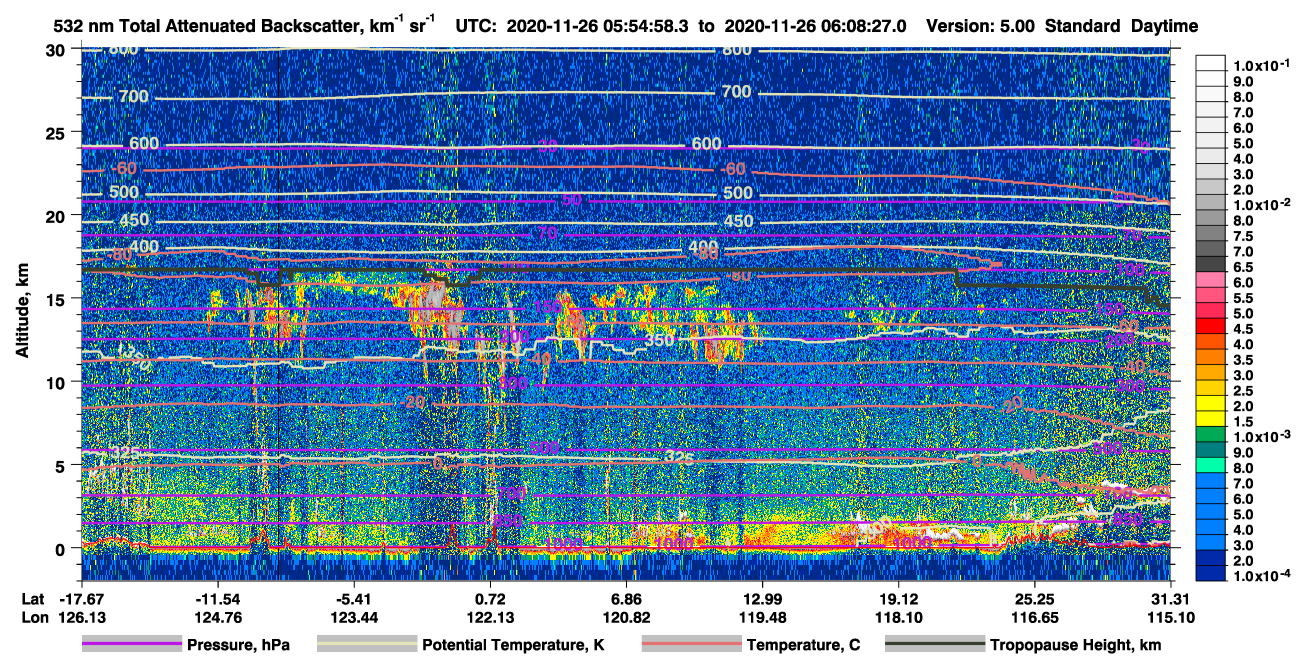This screenshot has width=1300, height=667.
Task: Click latitude value '-5.41'
Action: (353, 599)
